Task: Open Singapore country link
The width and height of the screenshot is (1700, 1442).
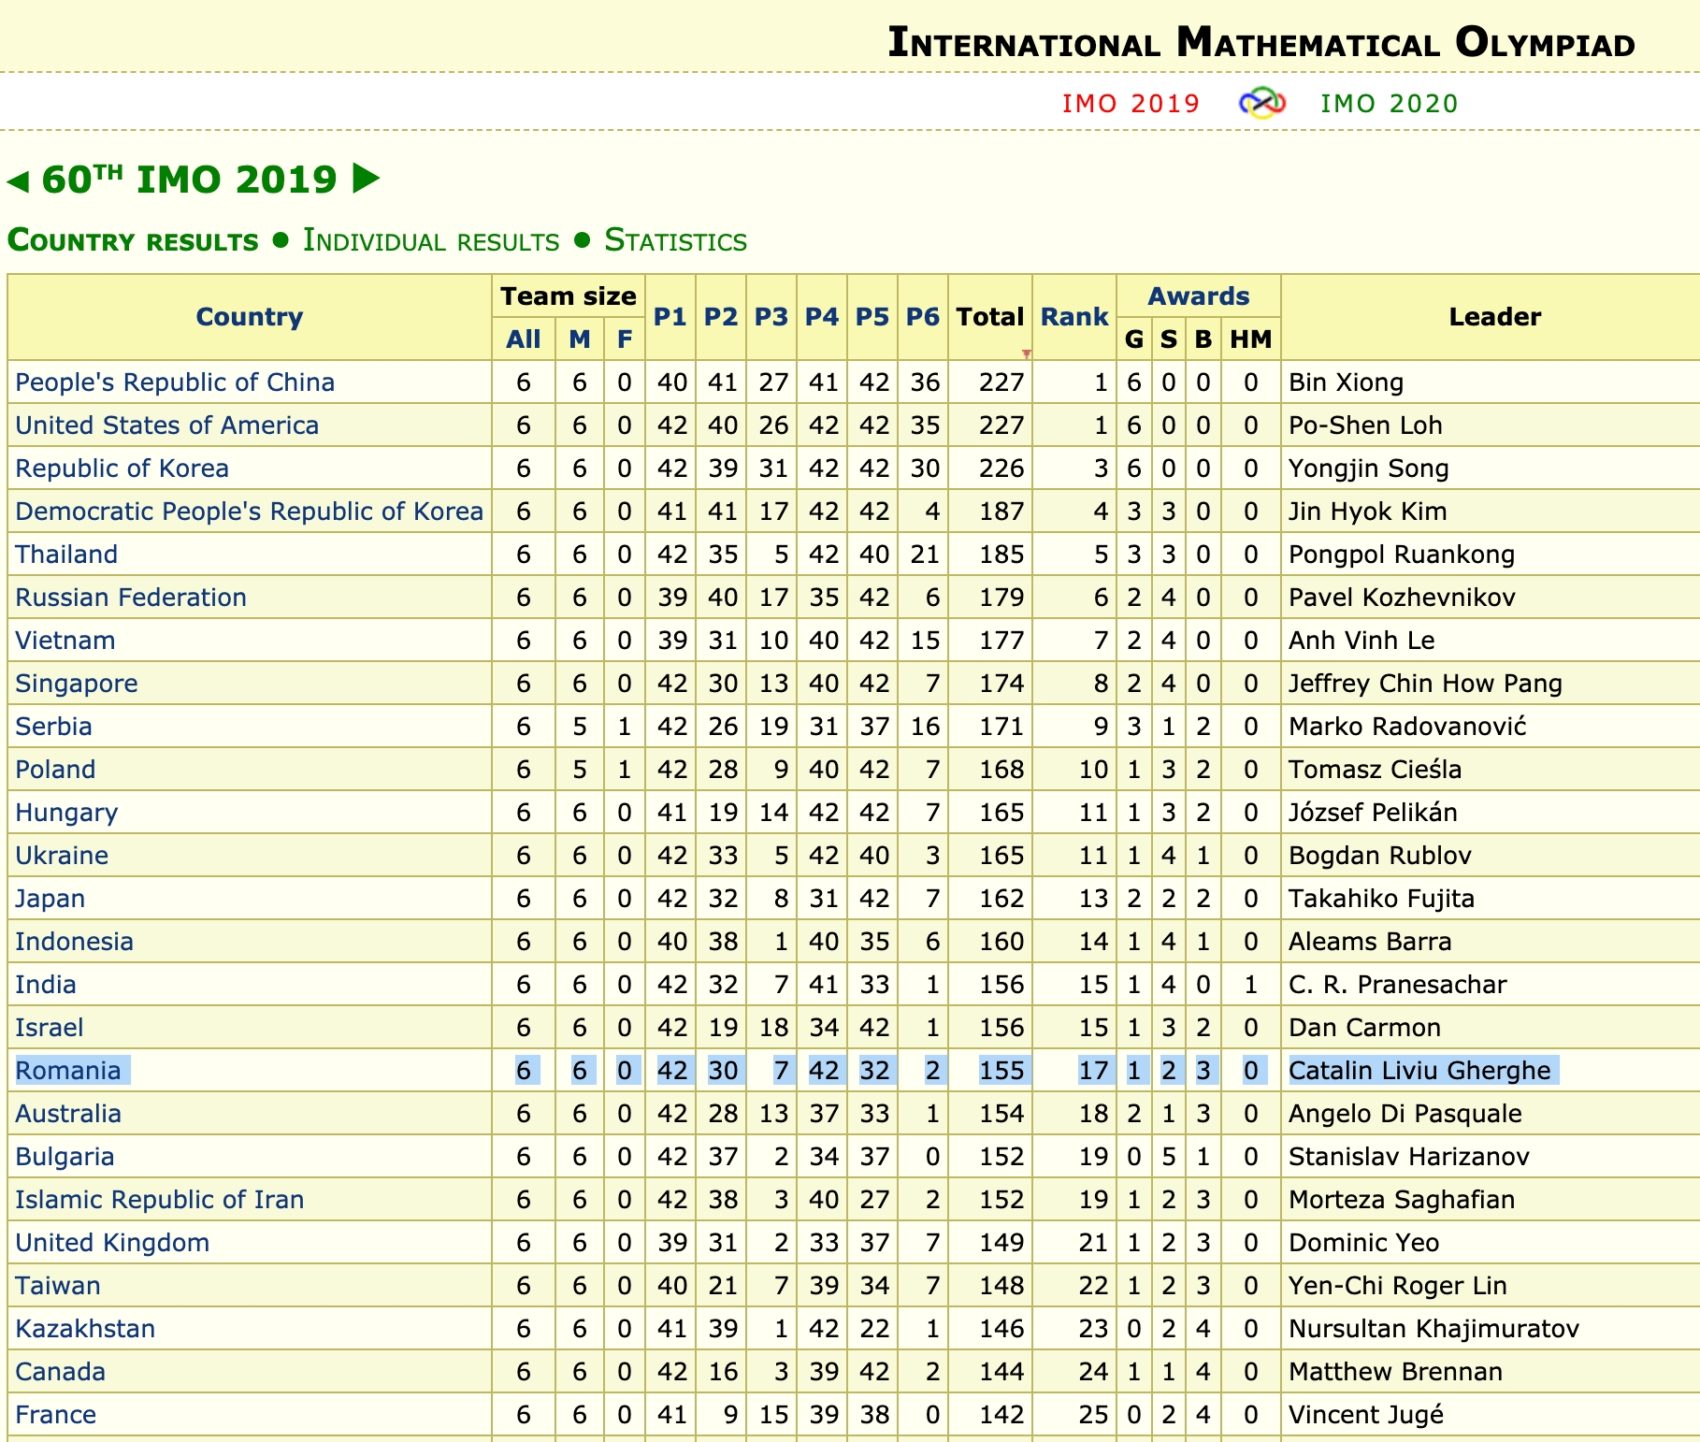Action: click(x=77, y=683)
